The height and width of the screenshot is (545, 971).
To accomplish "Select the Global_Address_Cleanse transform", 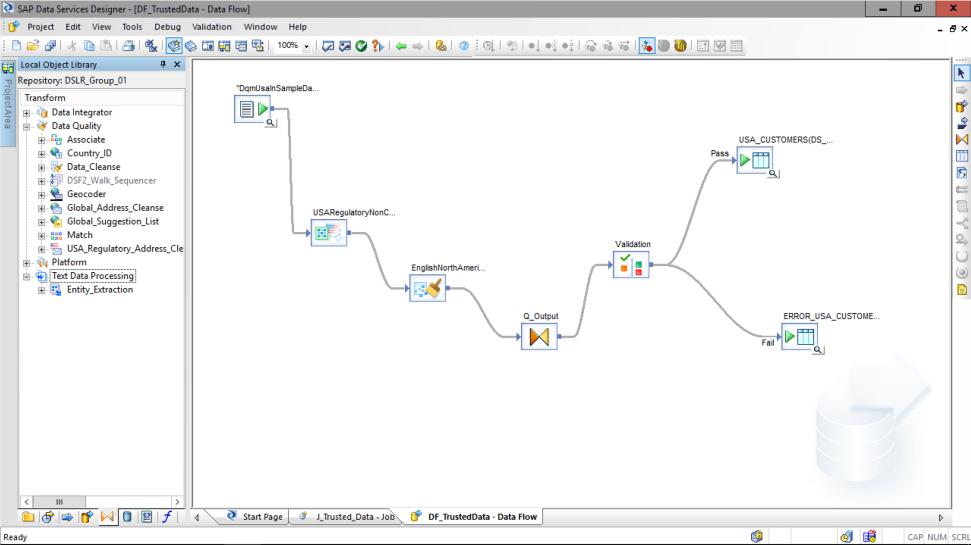I will pyautogui.click(x=115, y=207).
